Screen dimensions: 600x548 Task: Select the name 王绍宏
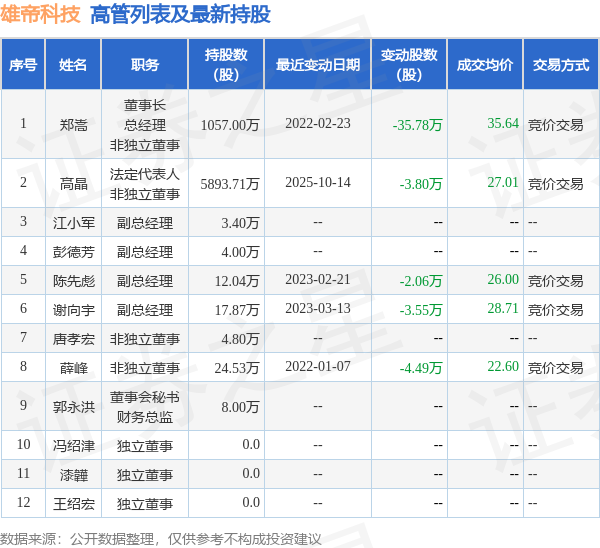[73, 504]
